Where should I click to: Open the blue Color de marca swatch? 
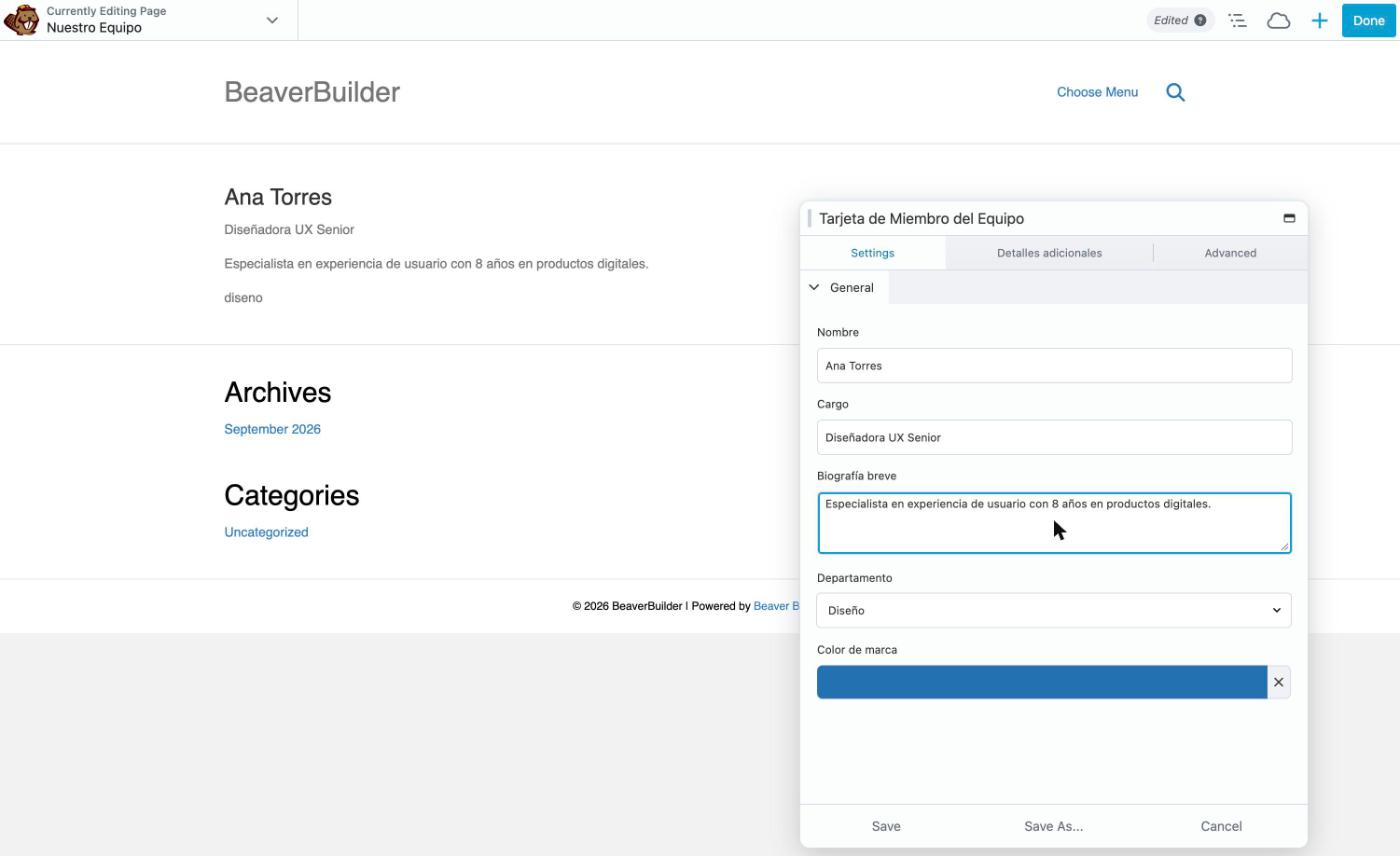[1042, 682]
